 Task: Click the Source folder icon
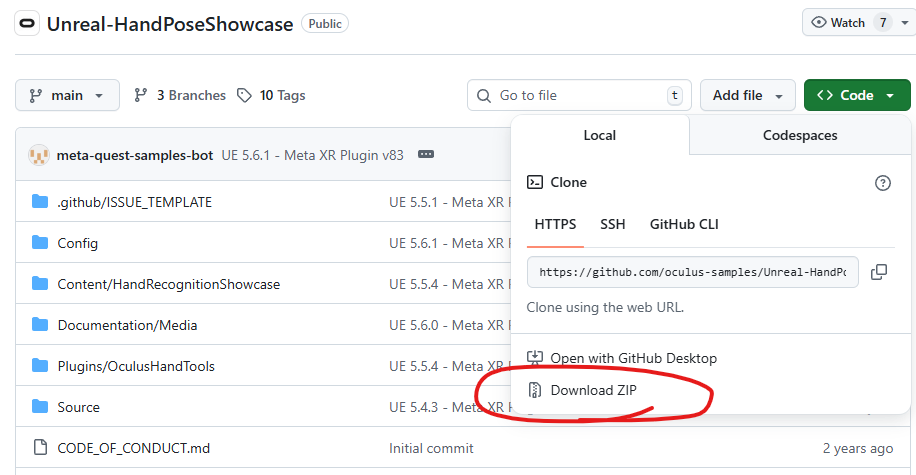click(40, 407)
